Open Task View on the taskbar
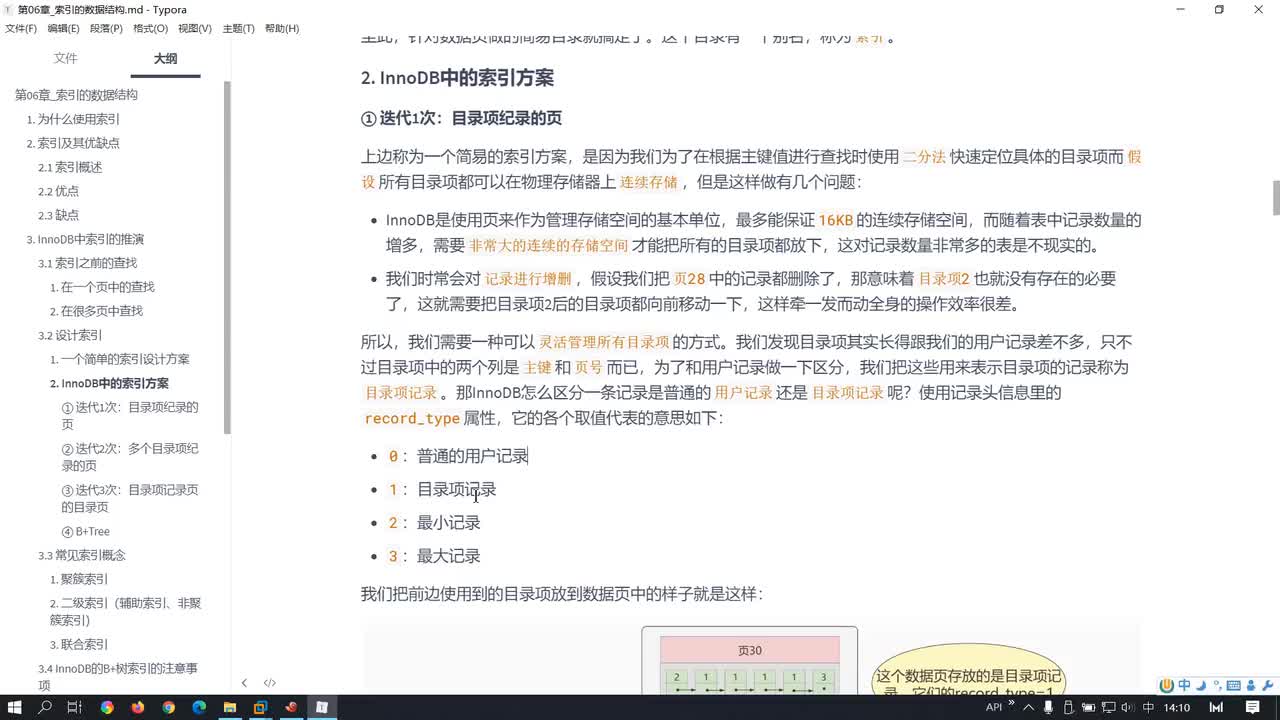Screen dimensions: 1280x720 75,707
